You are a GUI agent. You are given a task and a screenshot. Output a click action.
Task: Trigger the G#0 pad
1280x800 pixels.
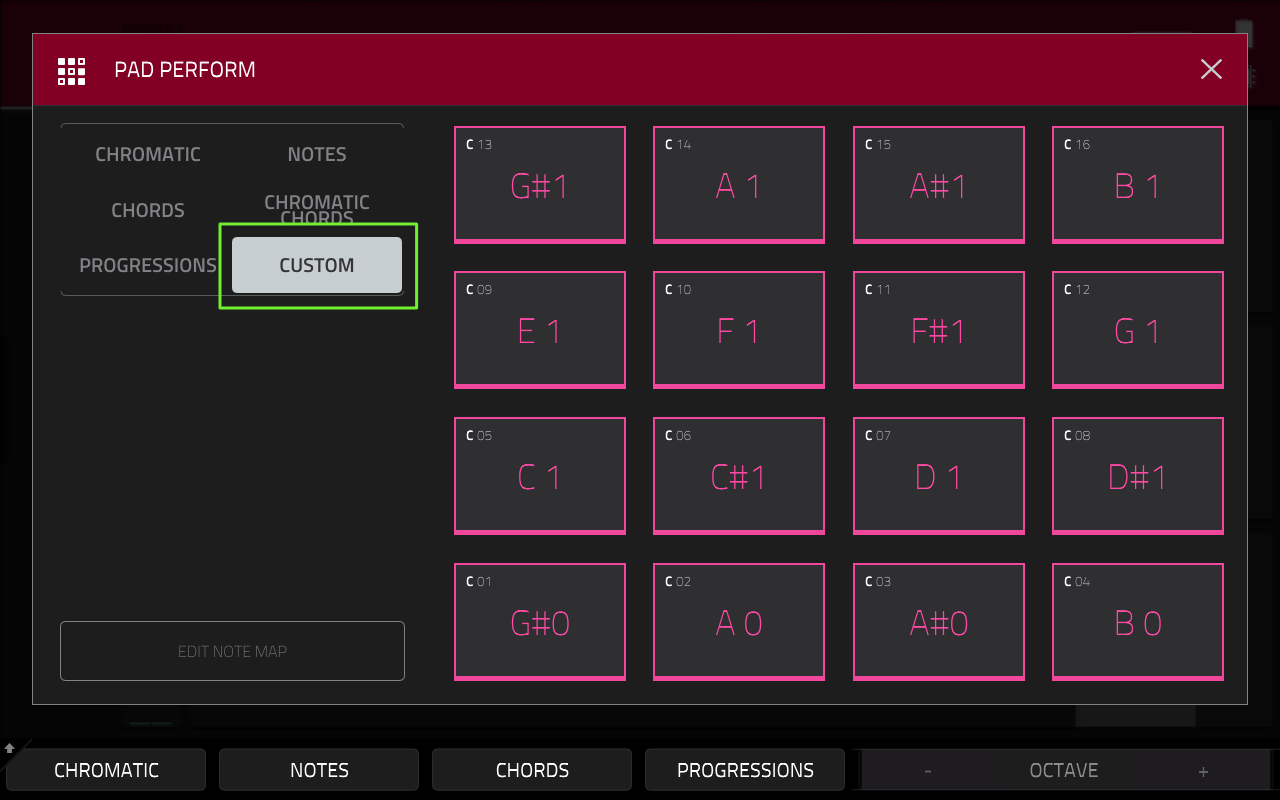coord(539,621)
